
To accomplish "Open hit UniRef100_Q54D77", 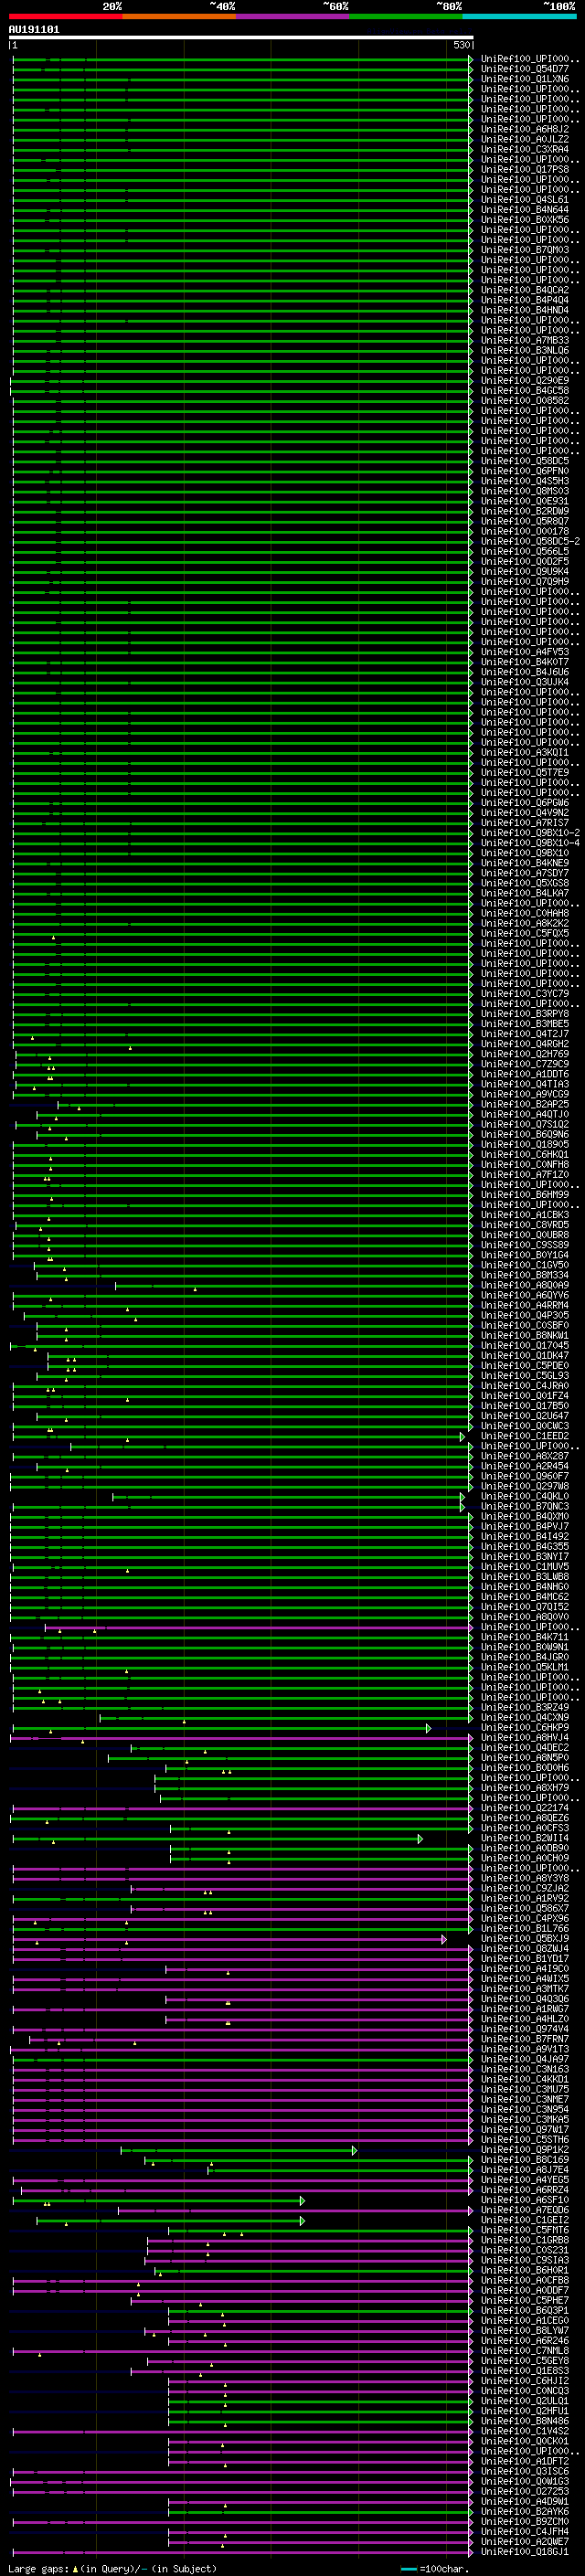I will tap(525, 70).
